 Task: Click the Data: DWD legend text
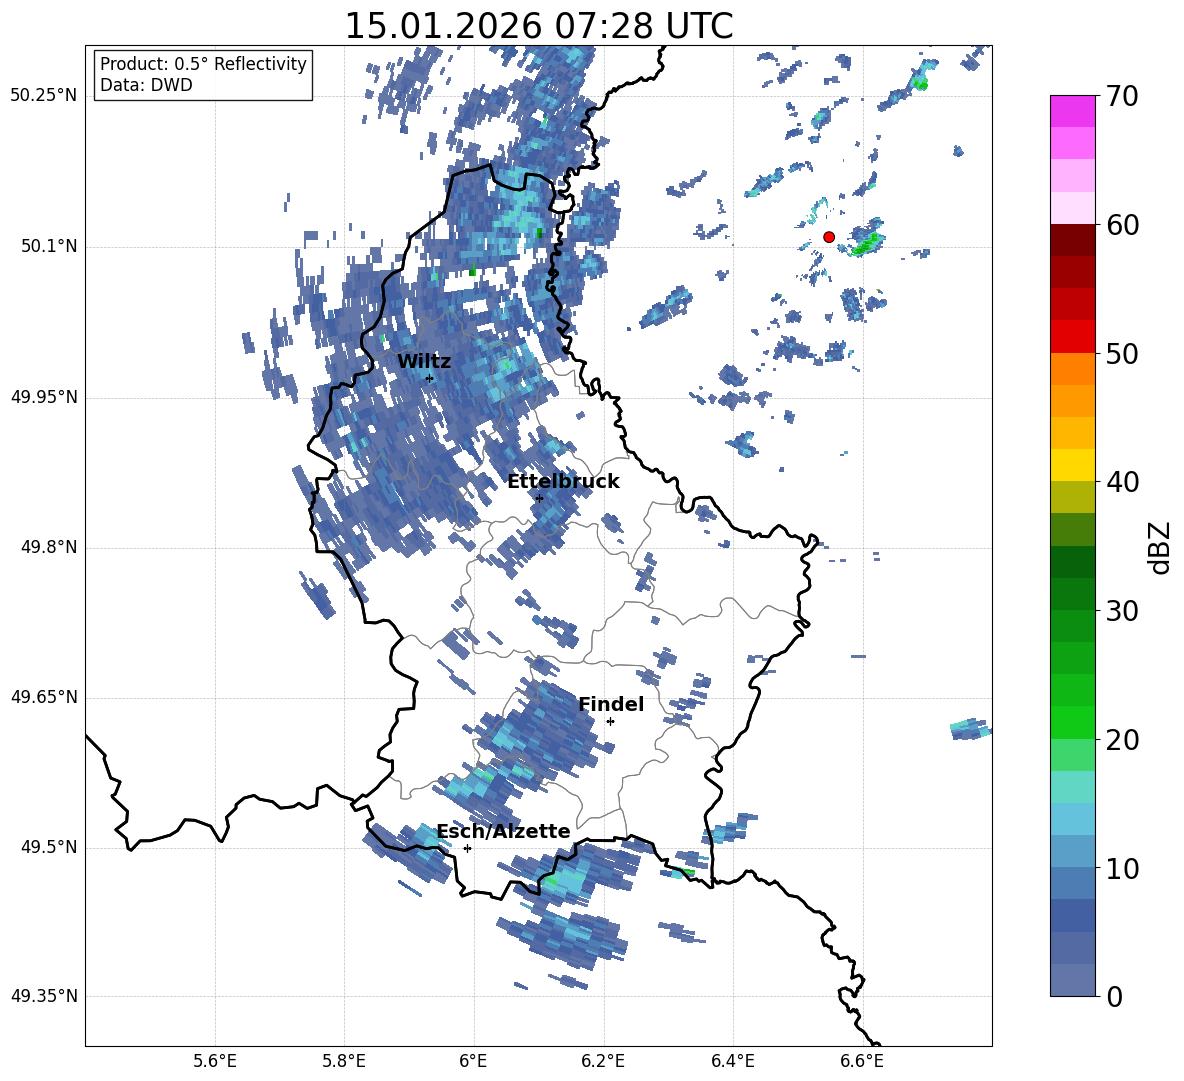146,85
